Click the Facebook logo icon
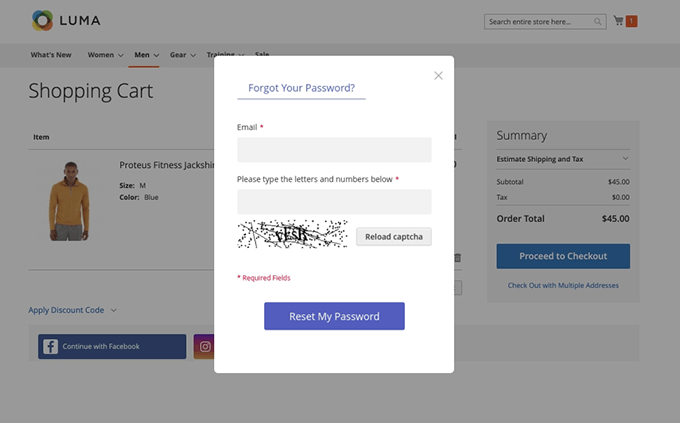 [x=50, y=346]
